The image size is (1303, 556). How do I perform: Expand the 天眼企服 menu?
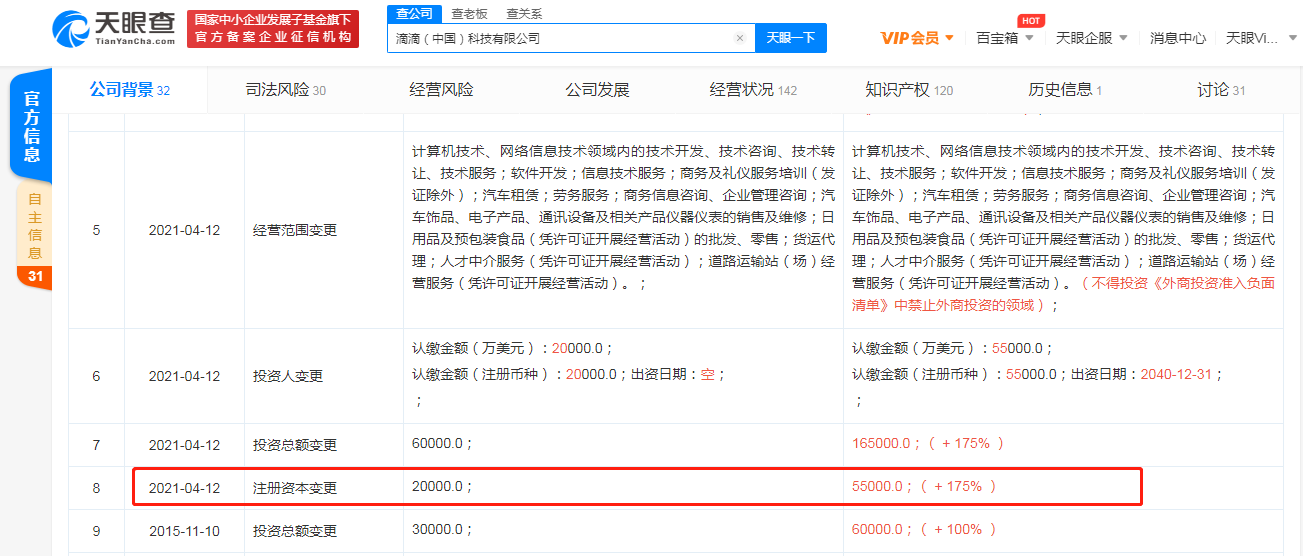click(x=1091, y=38)
